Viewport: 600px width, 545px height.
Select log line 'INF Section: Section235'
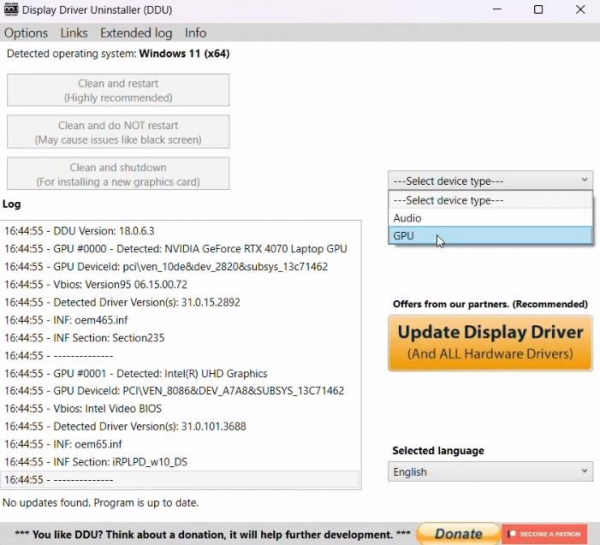click(x=180, y=338)
